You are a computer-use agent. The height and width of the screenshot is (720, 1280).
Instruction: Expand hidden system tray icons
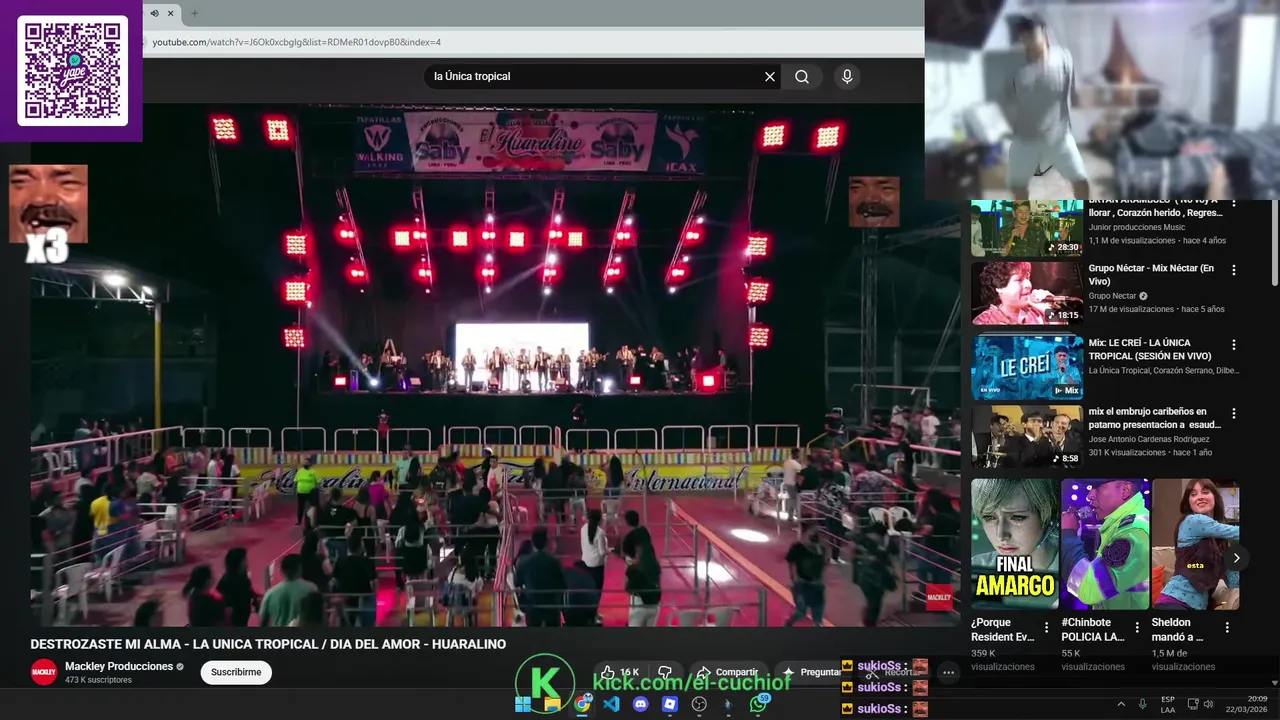[1121, 704]
